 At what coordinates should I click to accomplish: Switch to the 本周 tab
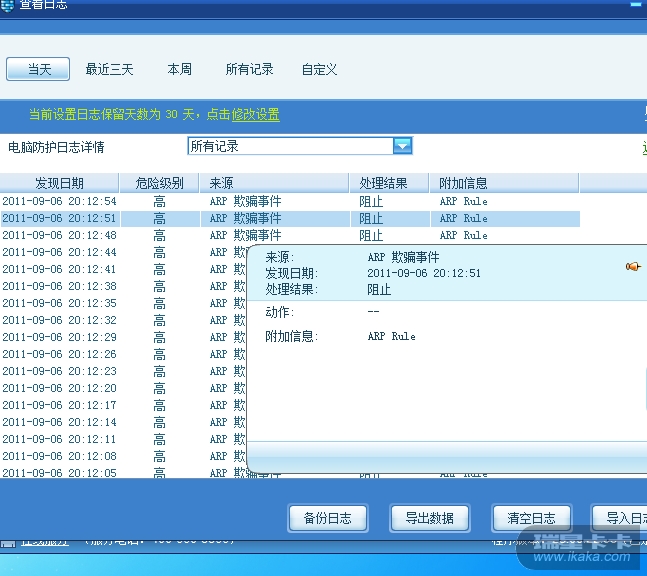(x=179, y=69)
